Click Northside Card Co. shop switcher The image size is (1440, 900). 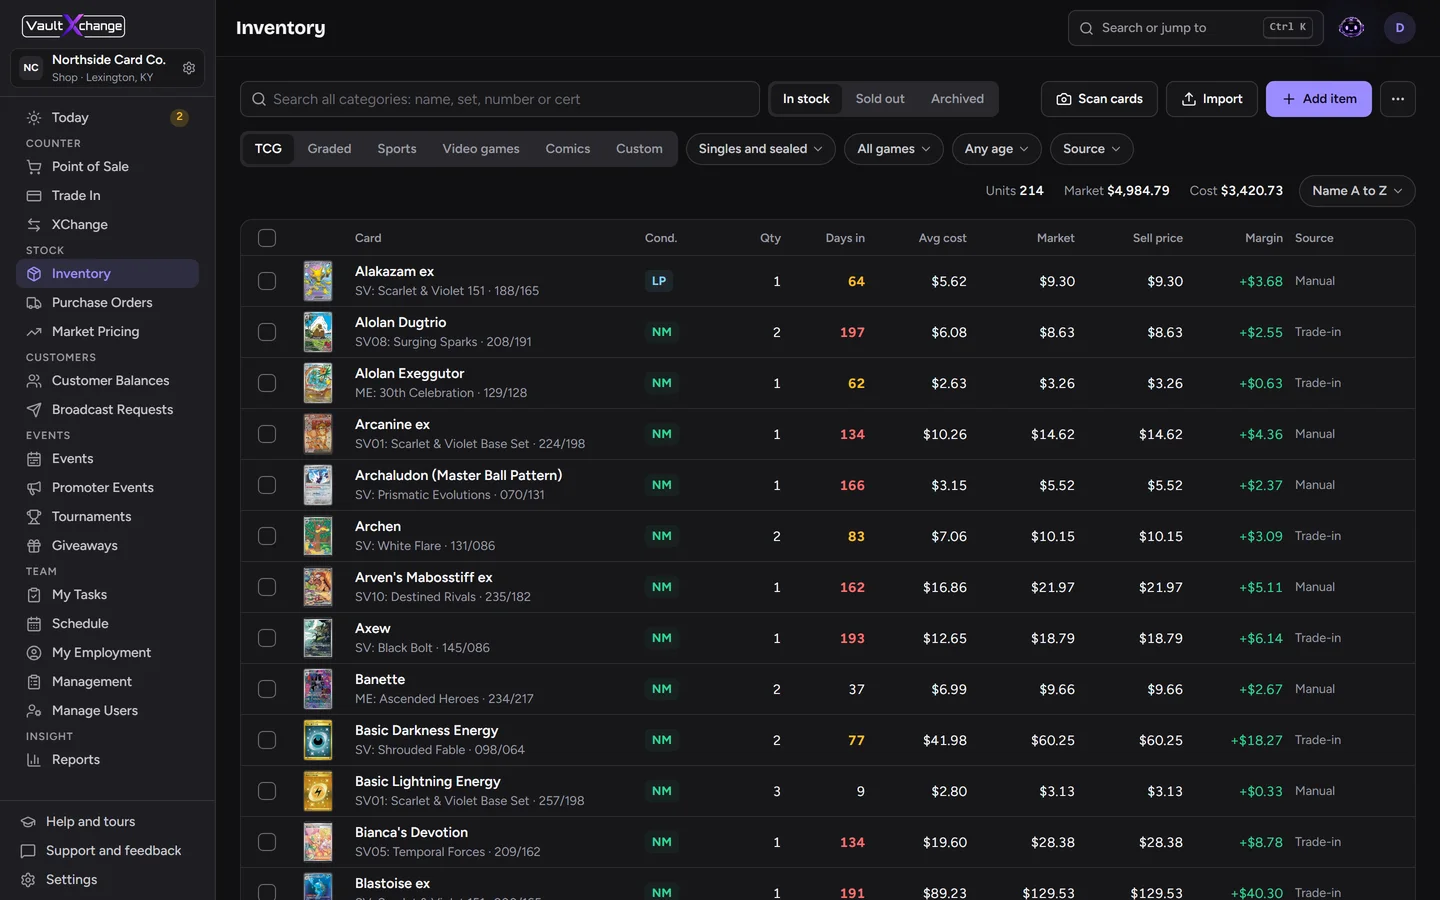pos(108,68)
